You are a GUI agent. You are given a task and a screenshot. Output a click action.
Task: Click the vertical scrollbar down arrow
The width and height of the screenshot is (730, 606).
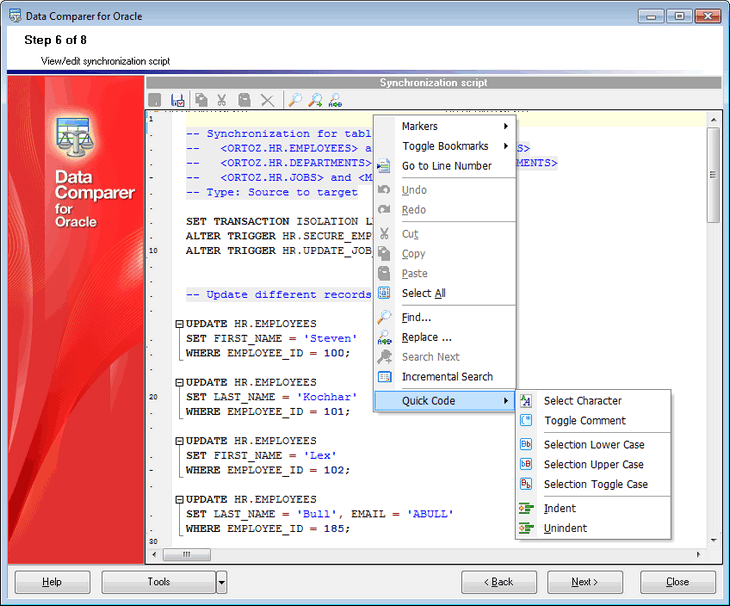point(714,540)
